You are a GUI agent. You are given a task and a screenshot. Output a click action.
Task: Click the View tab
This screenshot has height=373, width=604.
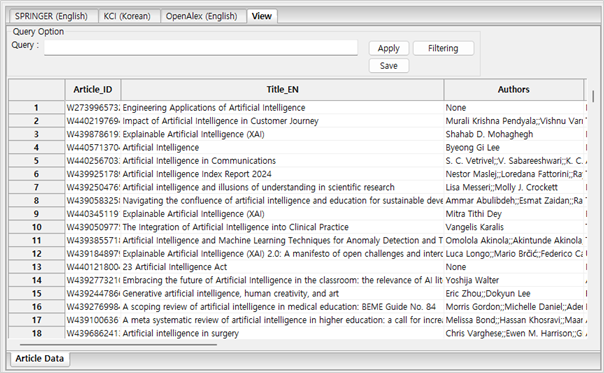pyautogui.click(x=262, y=16)
